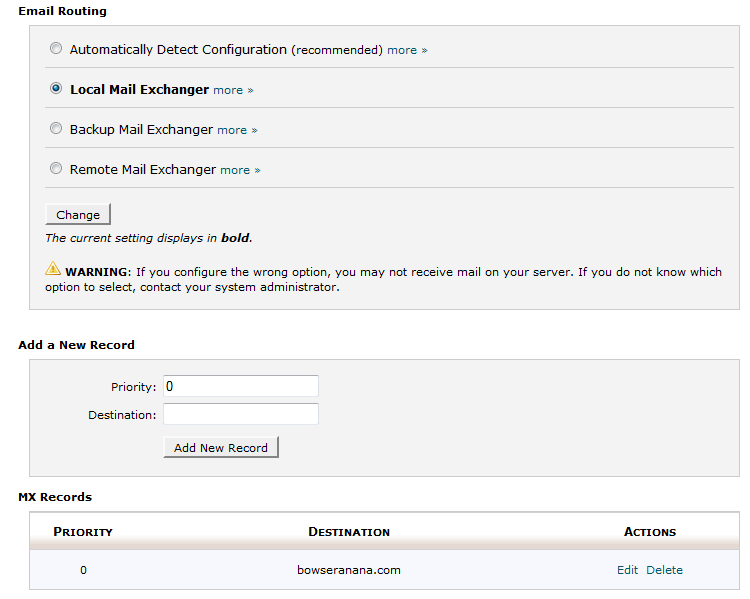Click the yellow warning triangle icon
Viewport: 750px width, 599px height.
[53, 270]
